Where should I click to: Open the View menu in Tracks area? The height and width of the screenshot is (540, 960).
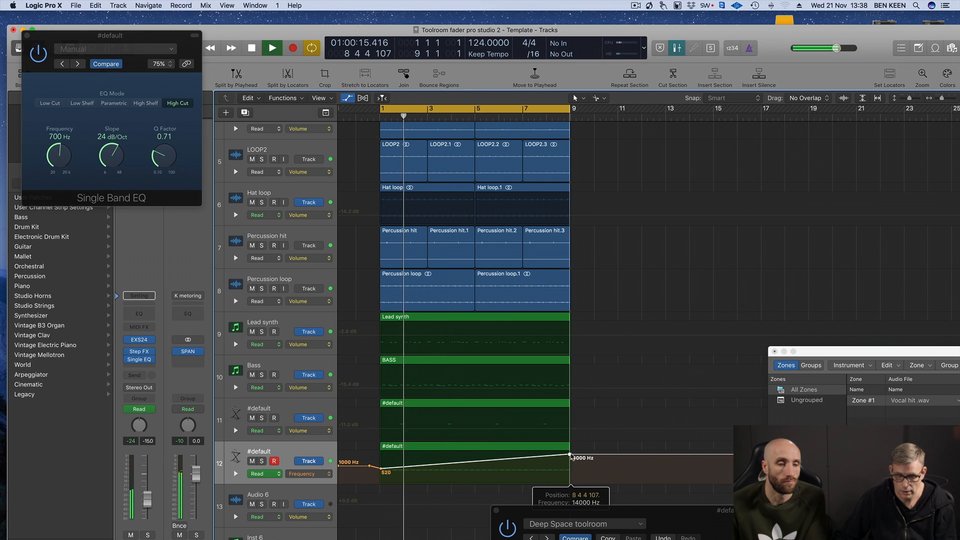click(321, 98)
